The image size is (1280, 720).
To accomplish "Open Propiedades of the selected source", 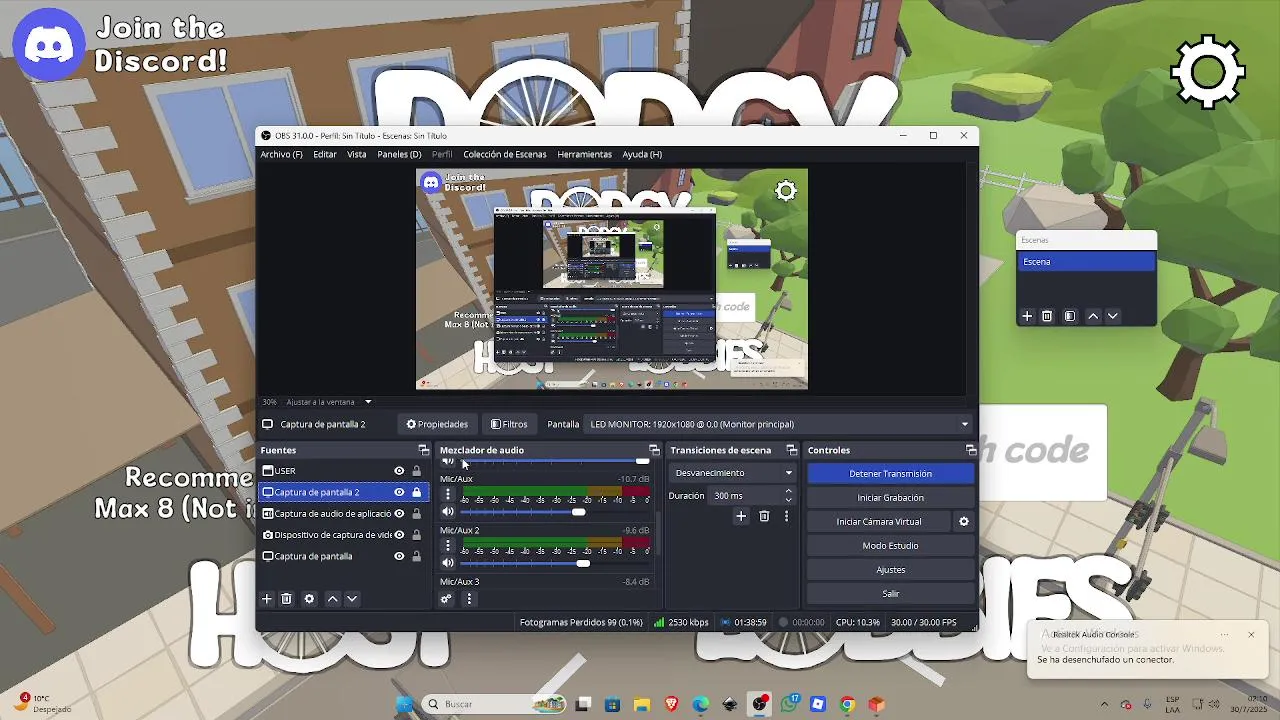I will 437,424.
